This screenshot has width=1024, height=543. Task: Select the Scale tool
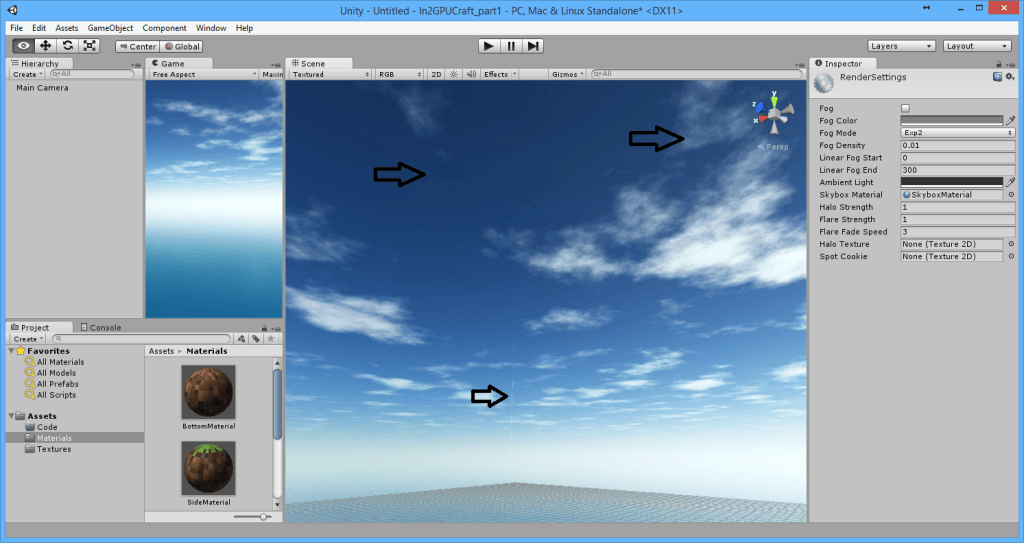(90, 46)
